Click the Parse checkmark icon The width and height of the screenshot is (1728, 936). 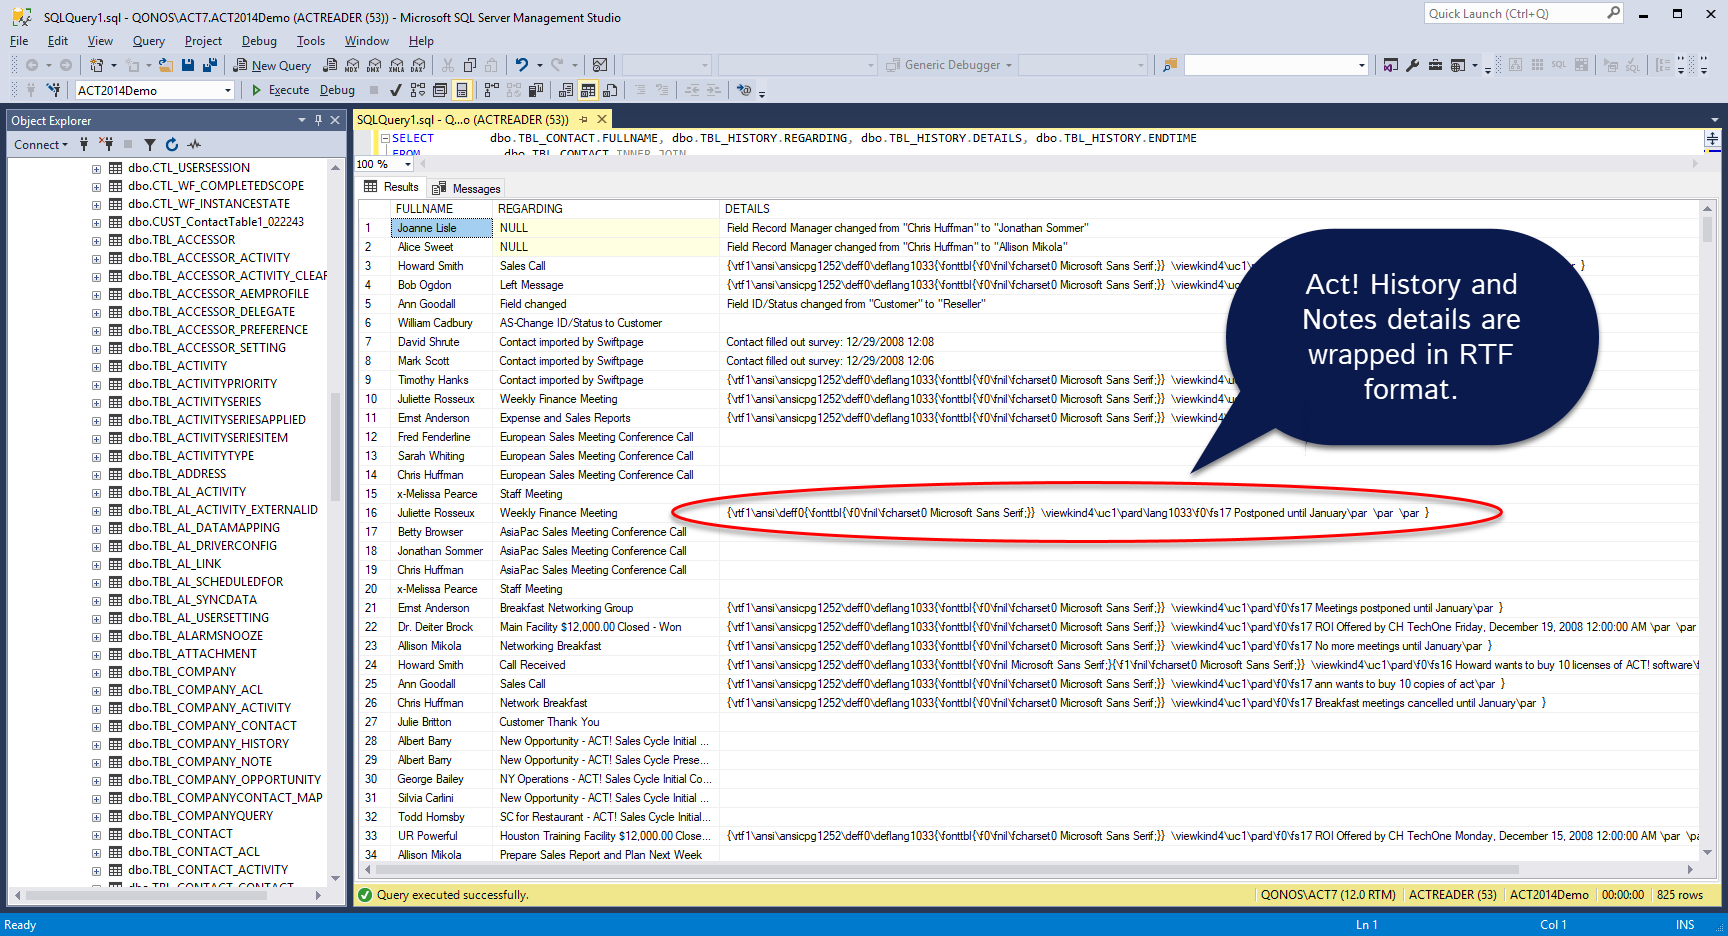396,90
